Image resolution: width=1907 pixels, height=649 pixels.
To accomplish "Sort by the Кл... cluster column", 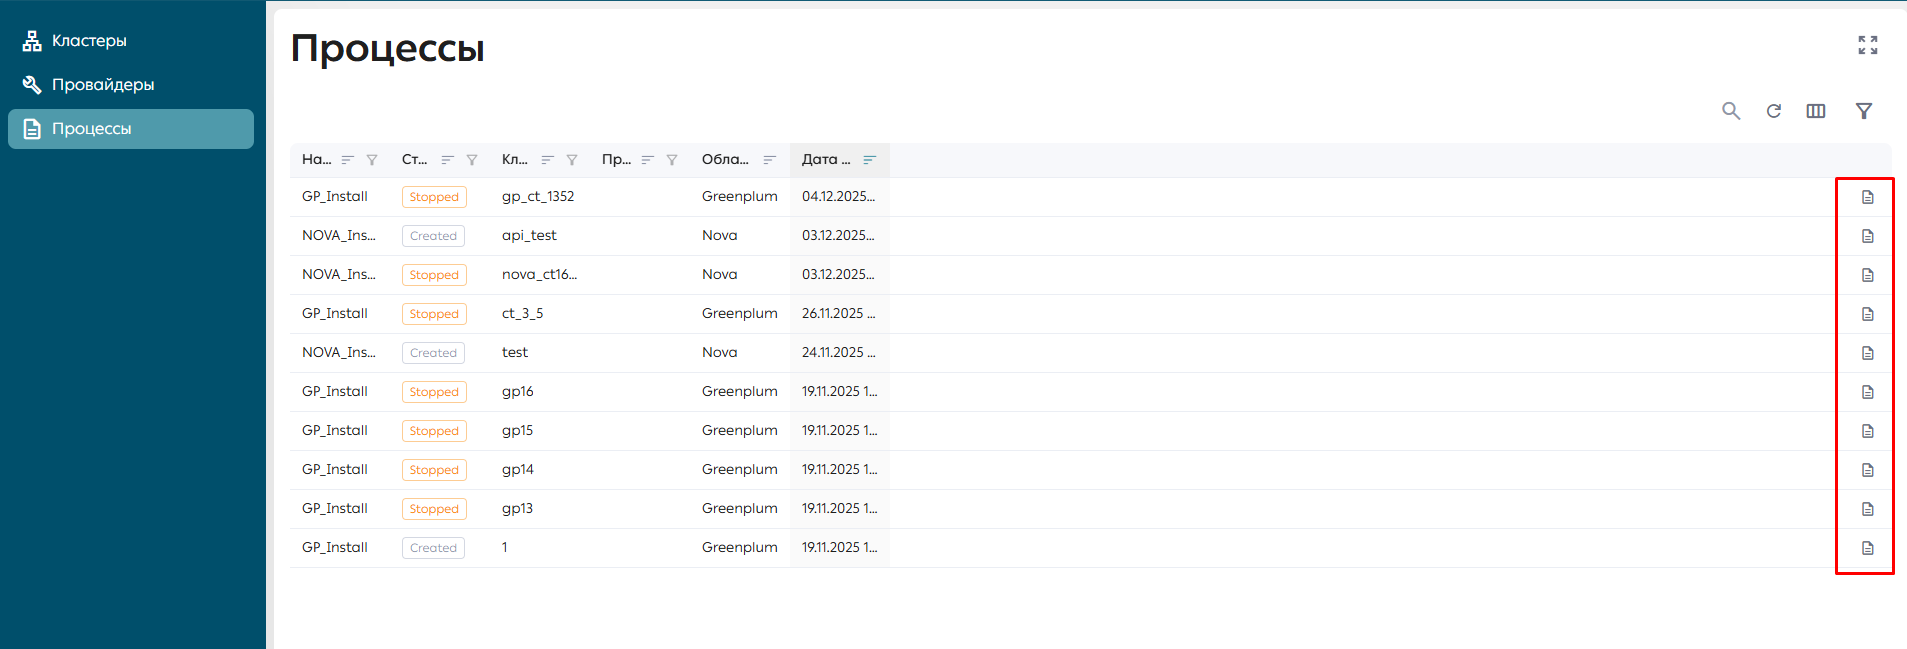I will (548, 160).
